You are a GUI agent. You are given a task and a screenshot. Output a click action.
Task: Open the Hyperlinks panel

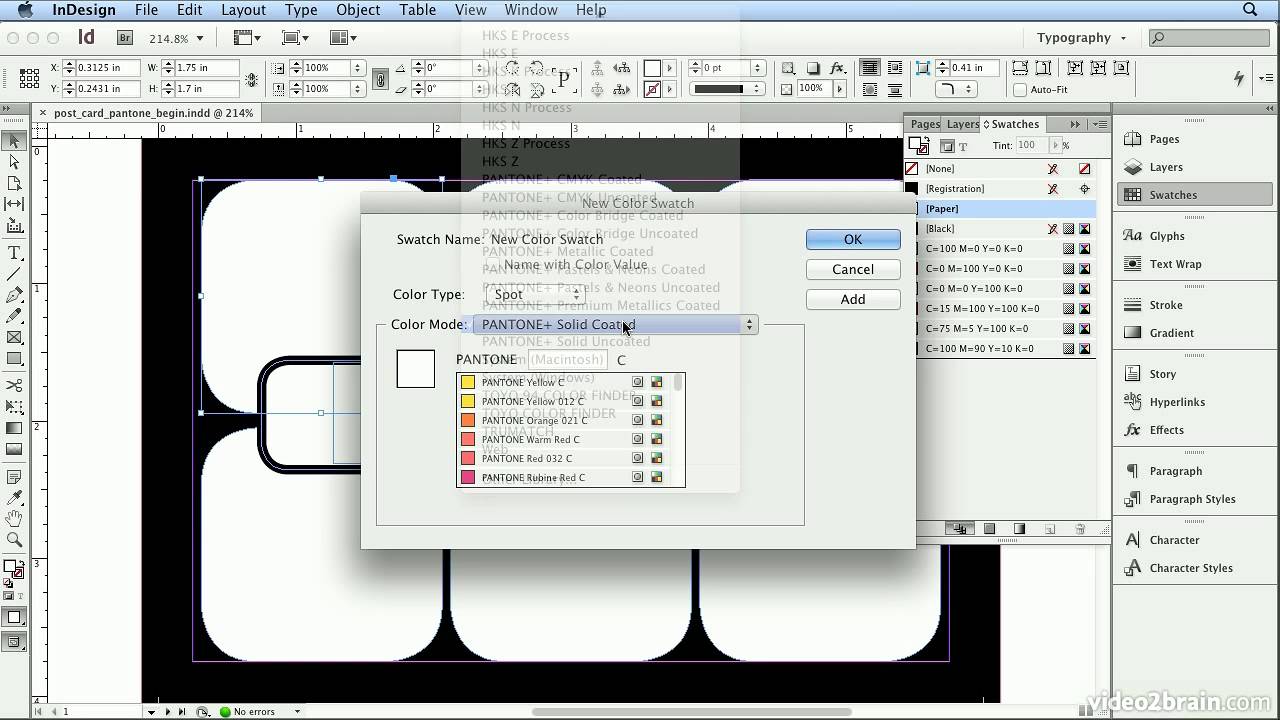click(x=1177, y=402)
